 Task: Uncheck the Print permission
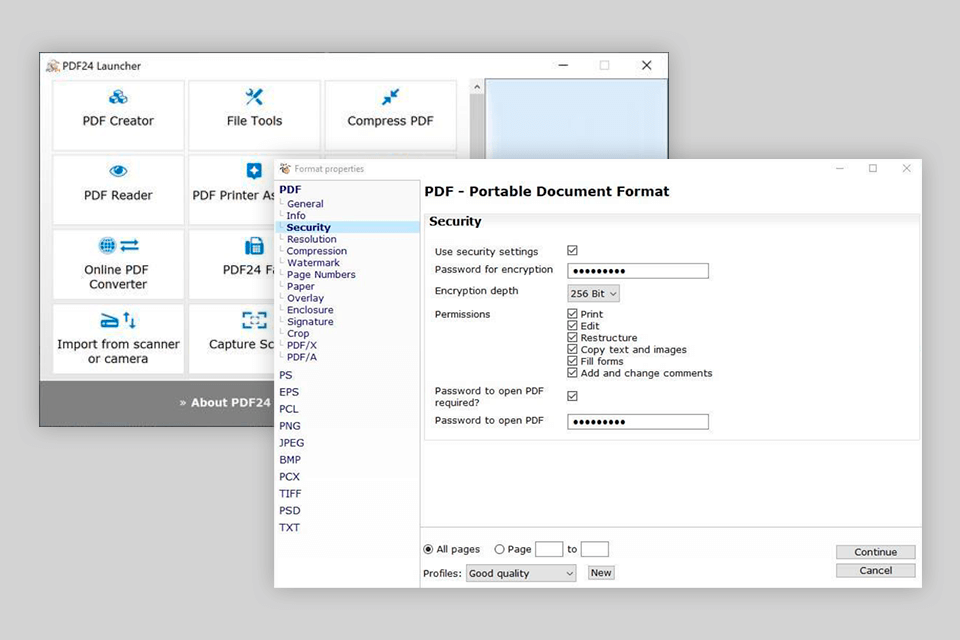[x=572, y=314]
